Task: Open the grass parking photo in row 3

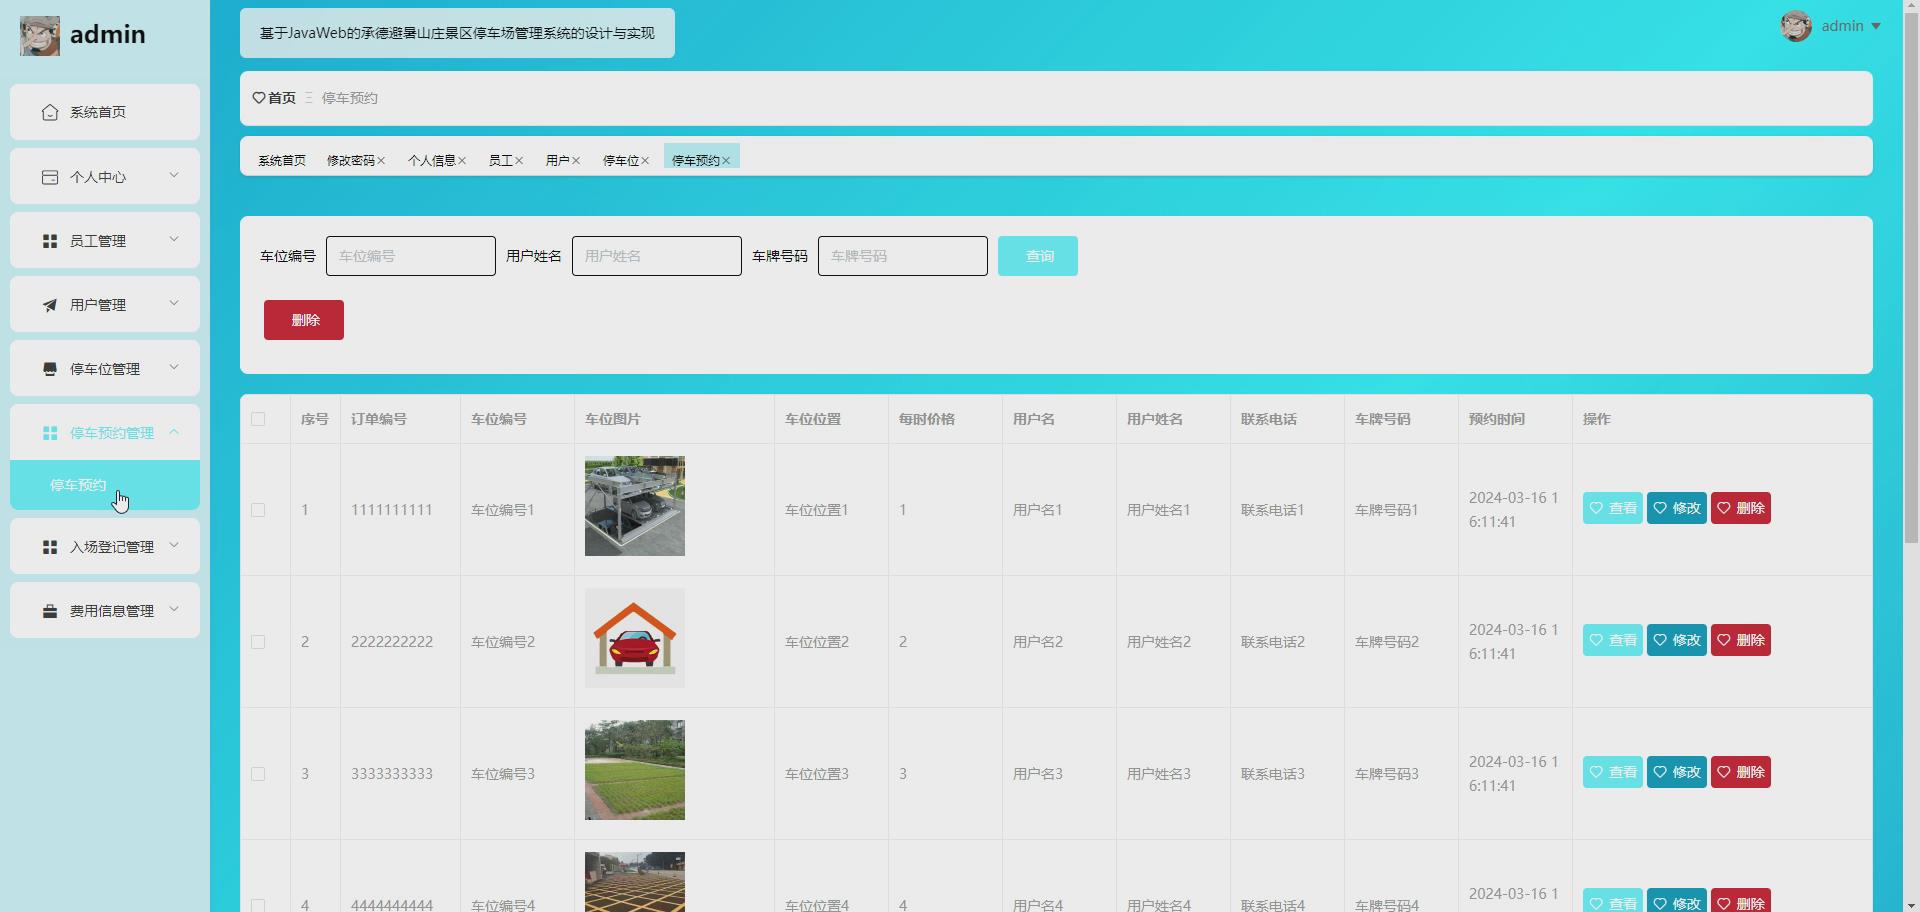Action: pyautogui.click(x=635, y=770)
